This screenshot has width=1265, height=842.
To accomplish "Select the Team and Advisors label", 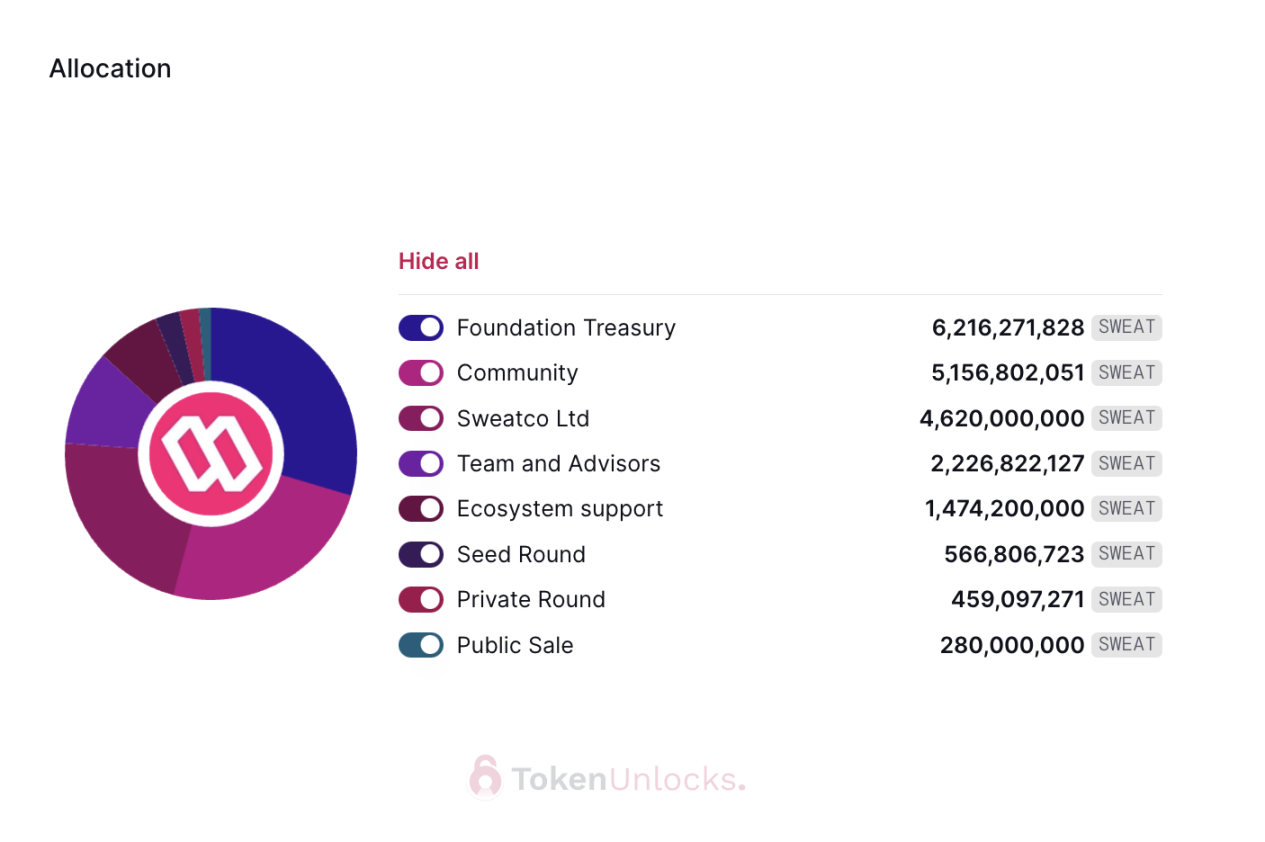I will coord(558,463).
